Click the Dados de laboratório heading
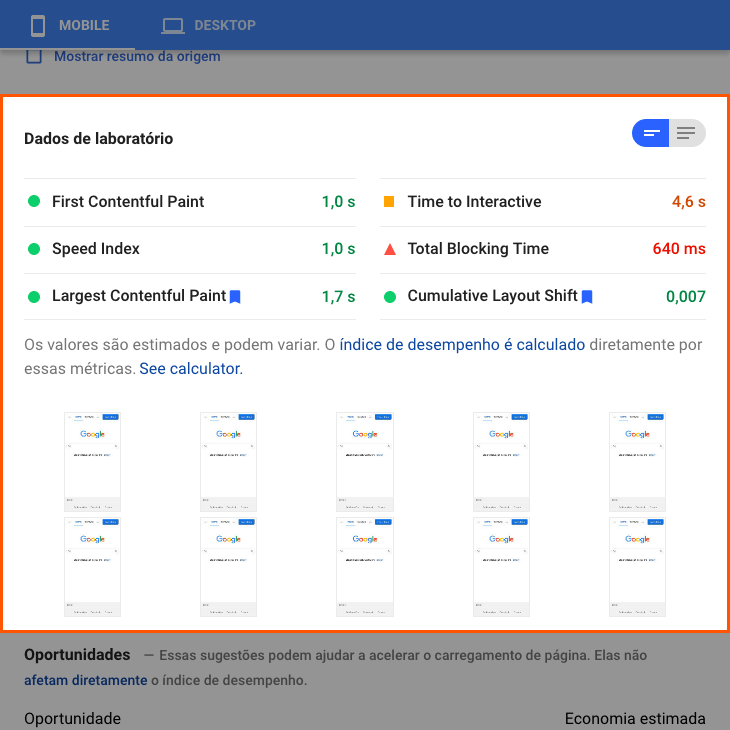This screenshot has height=730, width=730. click(x=99, y=139)
